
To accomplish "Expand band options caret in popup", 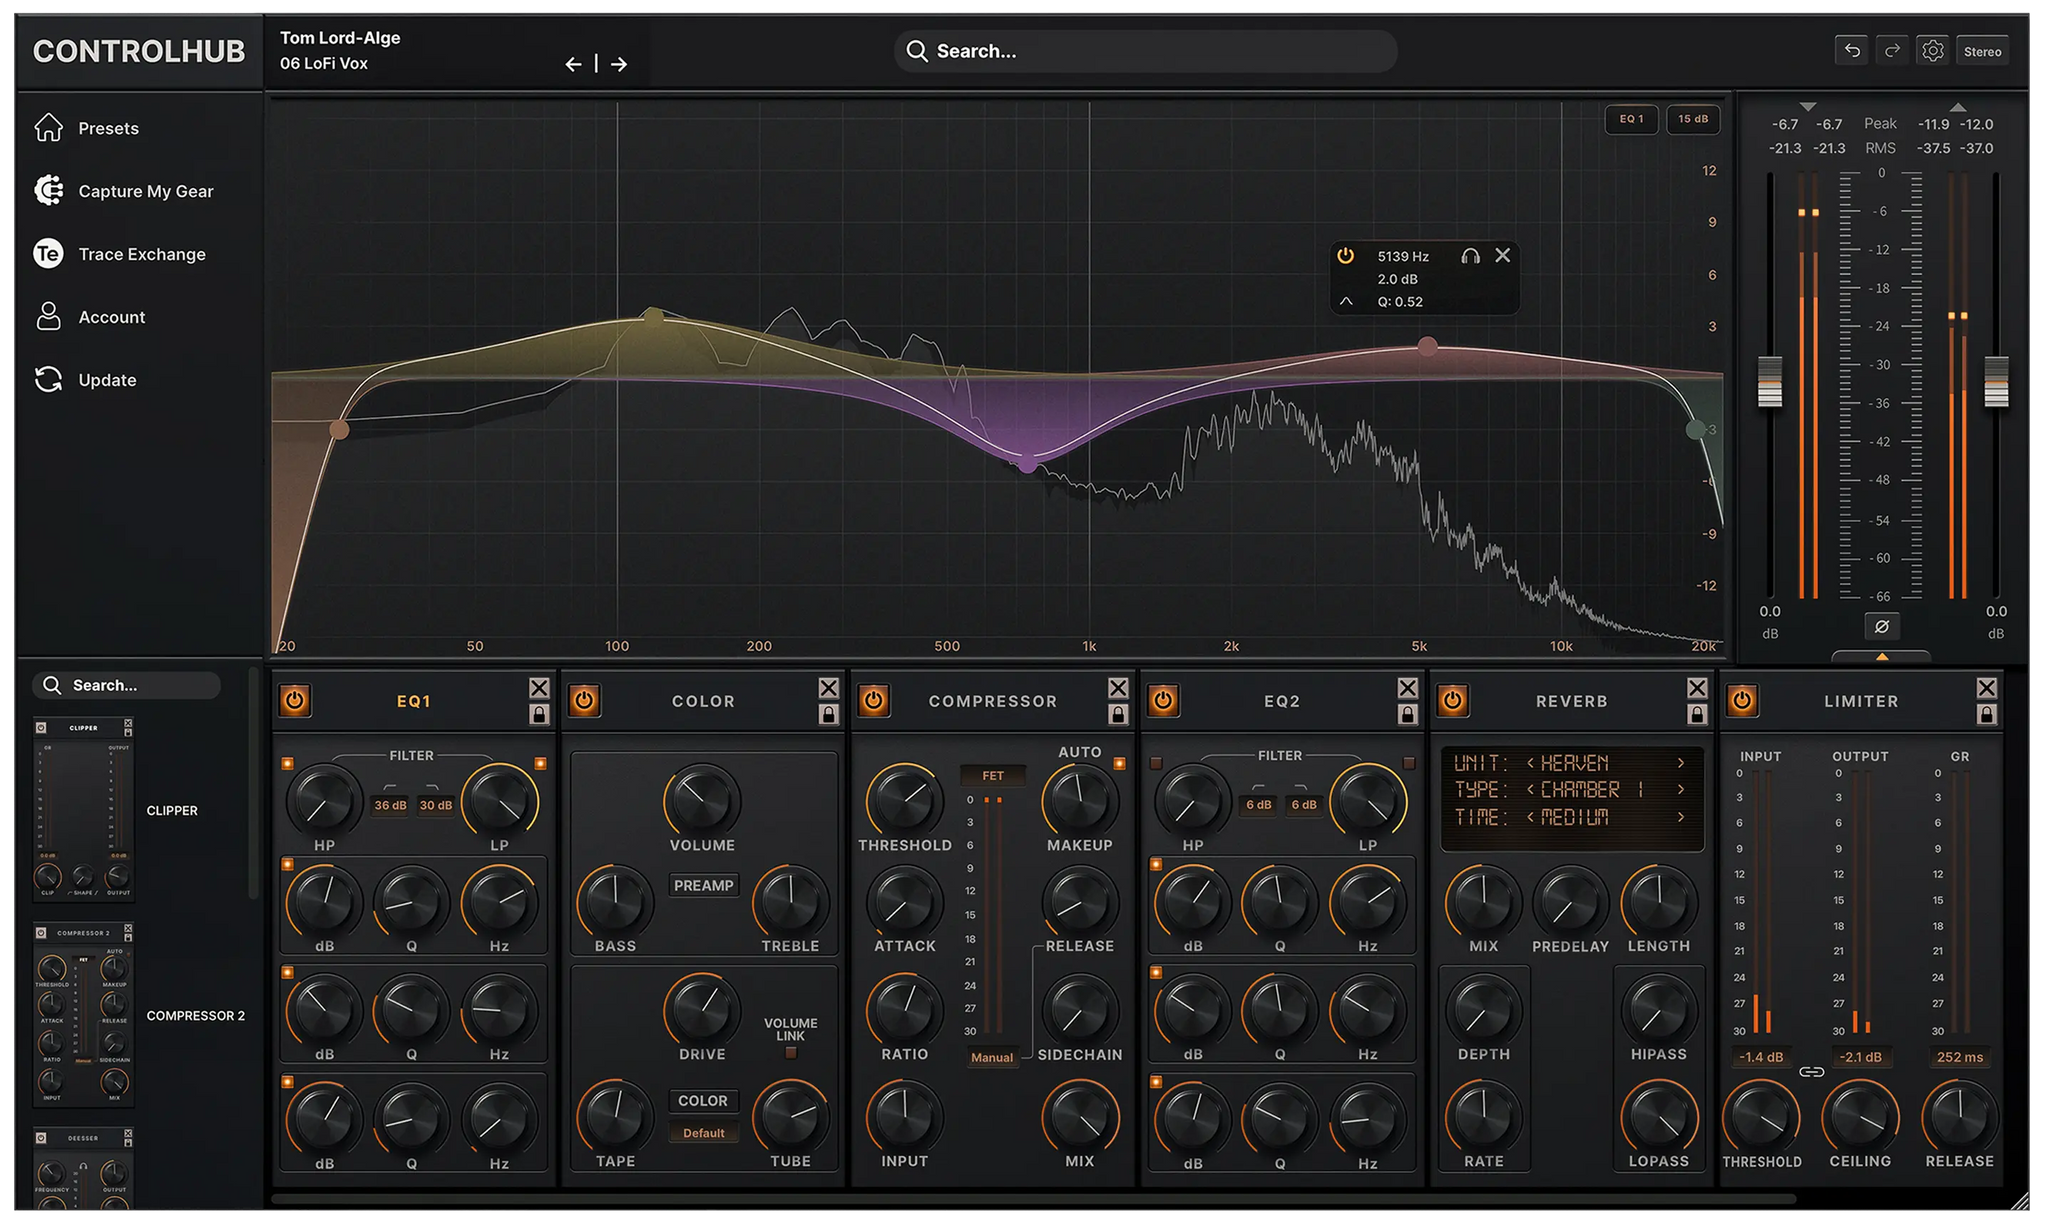I will click(1346, 302).
